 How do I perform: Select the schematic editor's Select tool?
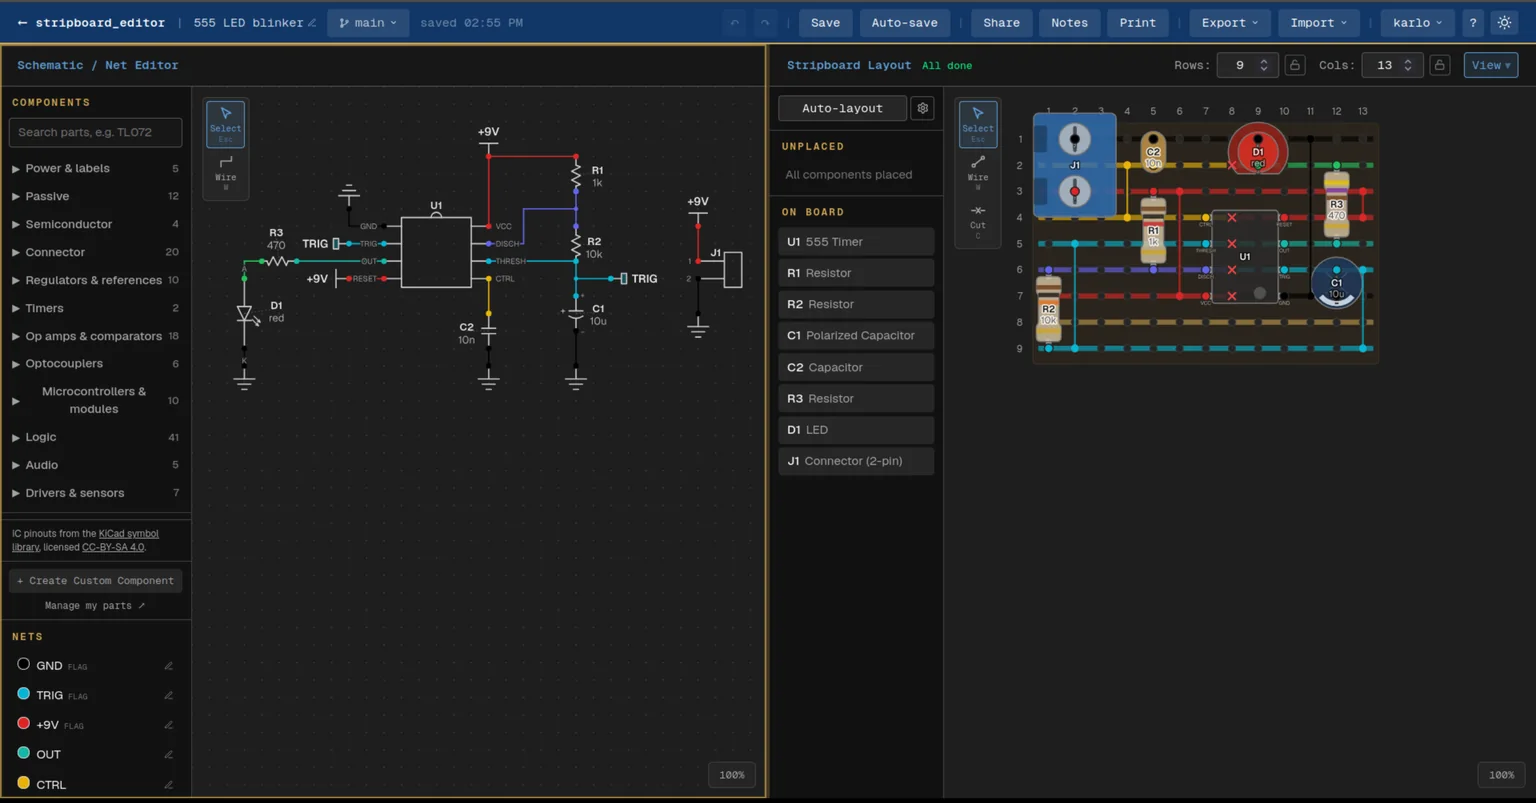tap(226, 124)
